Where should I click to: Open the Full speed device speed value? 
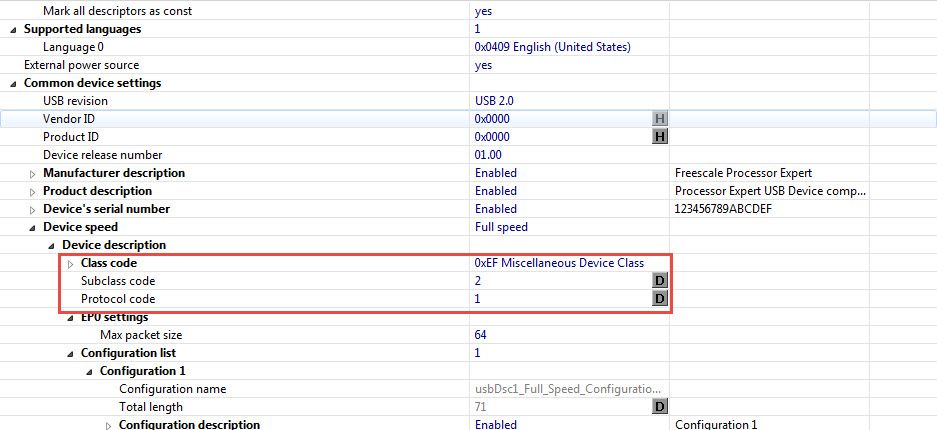coord(501,227)
